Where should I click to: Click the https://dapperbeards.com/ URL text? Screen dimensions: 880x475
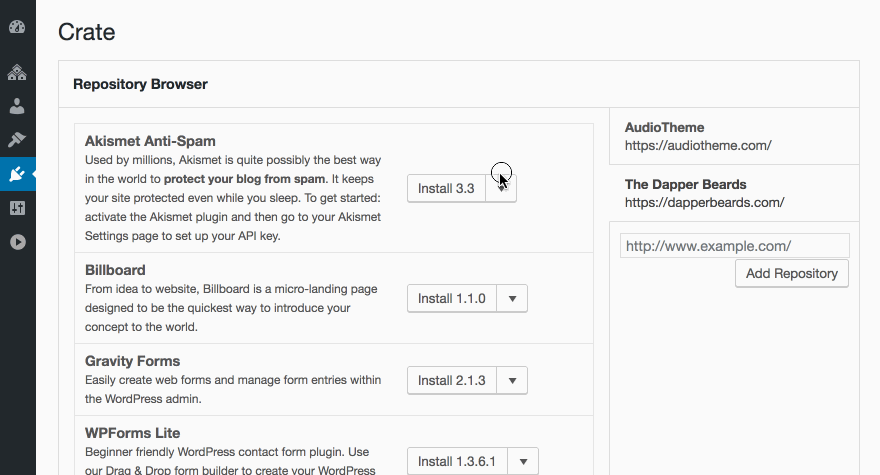point(704,203)
